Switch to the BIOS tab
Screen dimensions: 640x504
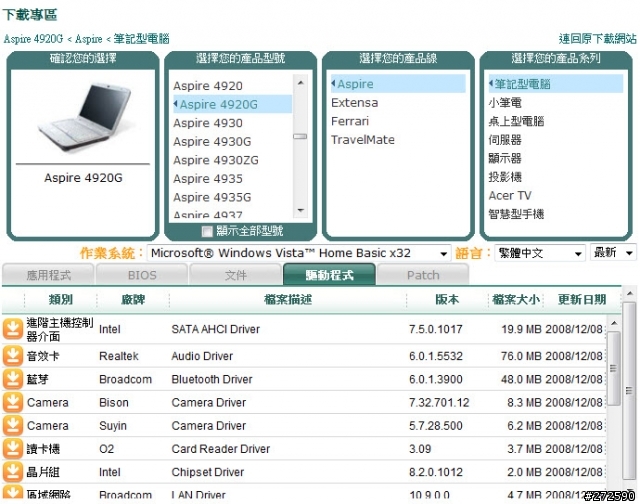[x=142, y=275]
